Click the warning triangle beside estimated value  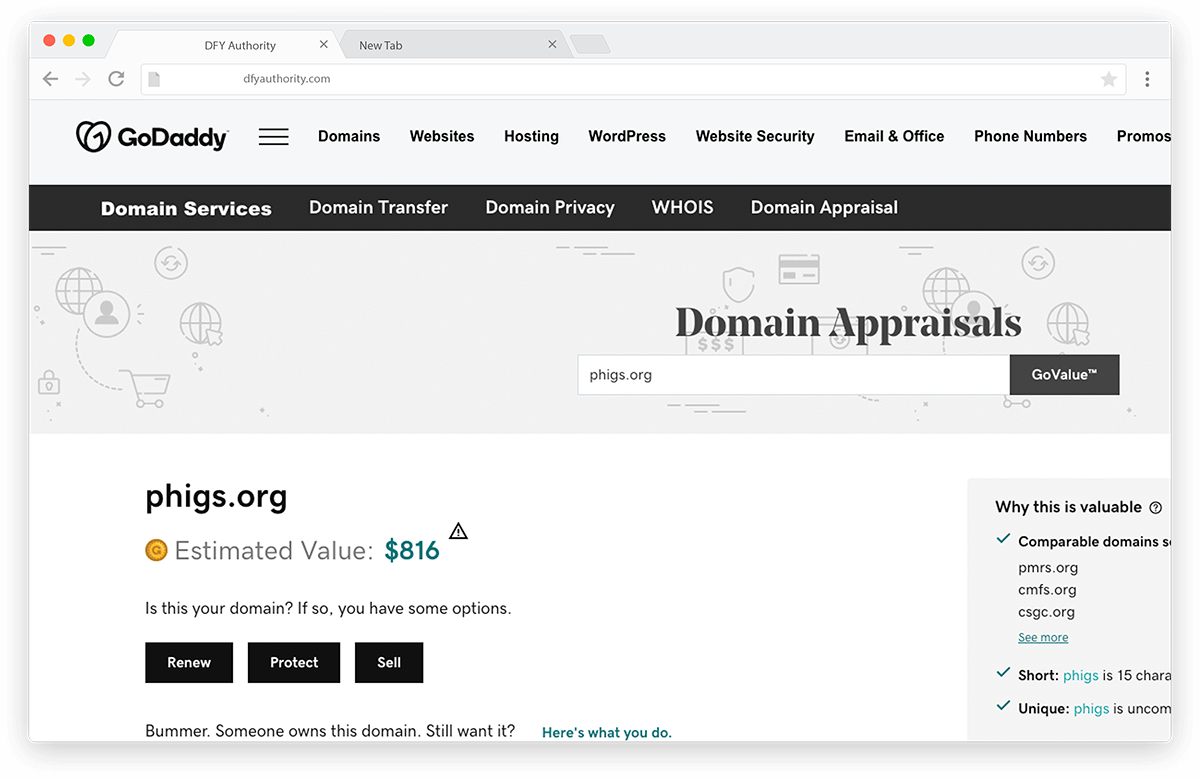(x=458, y=531)
